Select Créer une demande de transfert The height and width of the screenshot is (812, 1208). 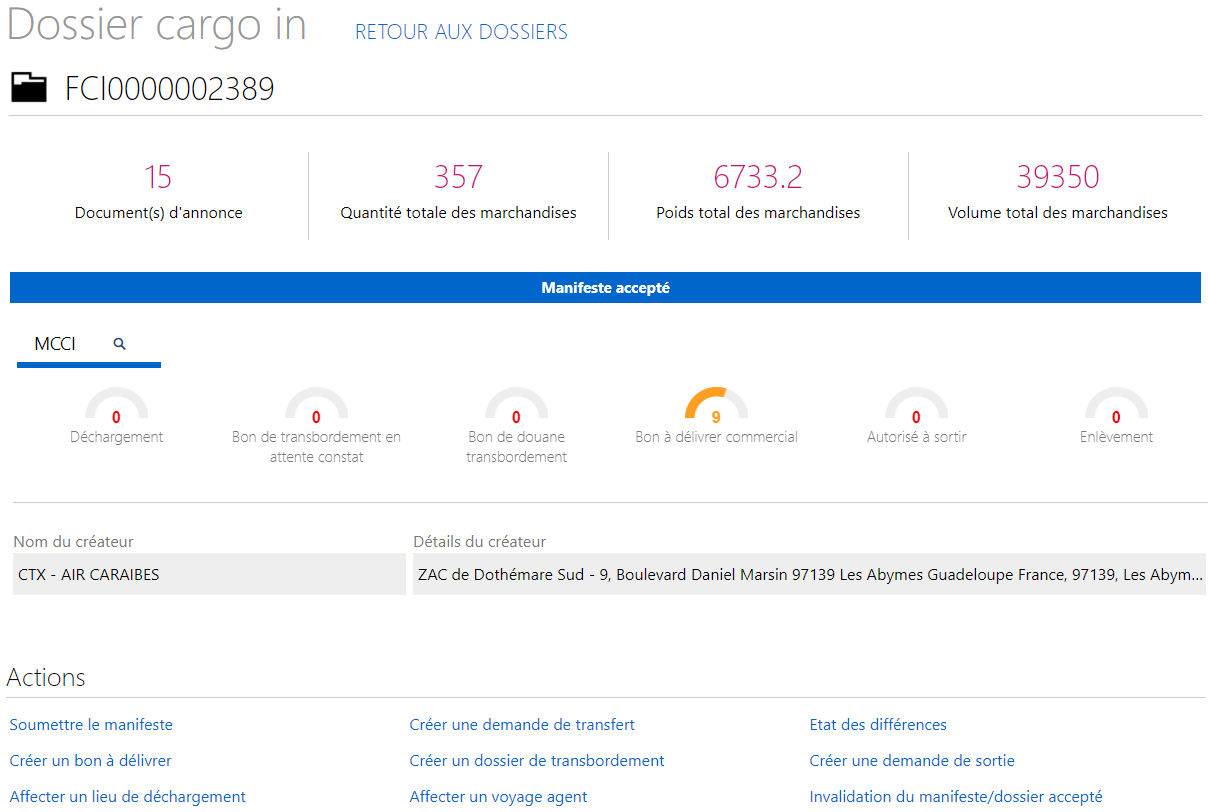click(x=522, y=724)
